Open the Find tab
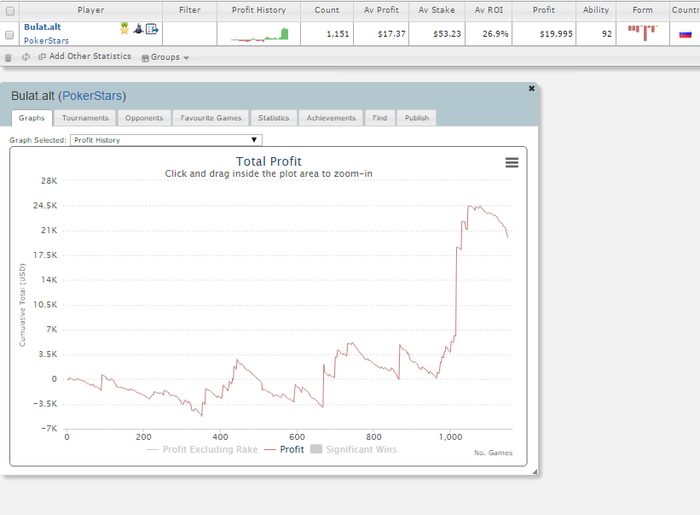This screenshot has height=515, width=700. (x=380, y=118)
